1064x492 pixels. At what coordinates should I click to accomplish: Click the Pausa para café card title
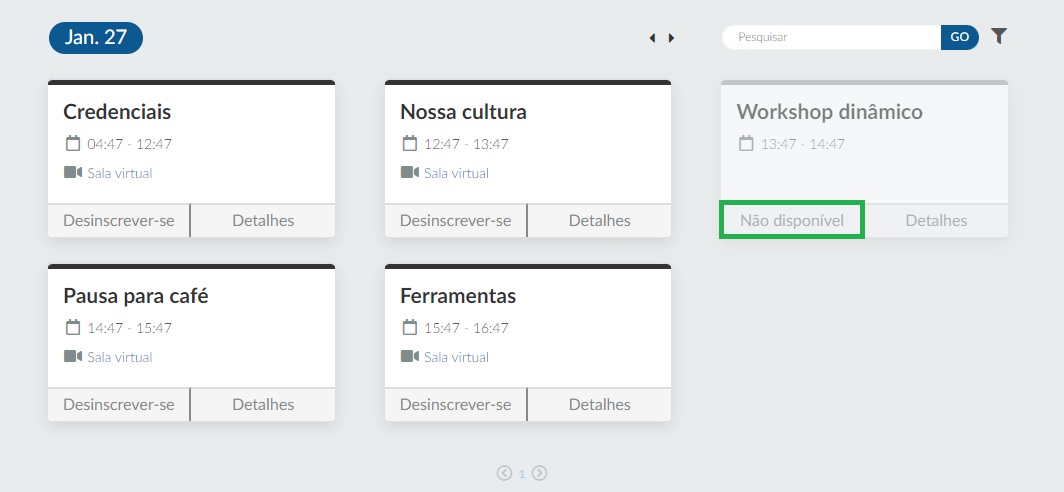click(136, 296)
